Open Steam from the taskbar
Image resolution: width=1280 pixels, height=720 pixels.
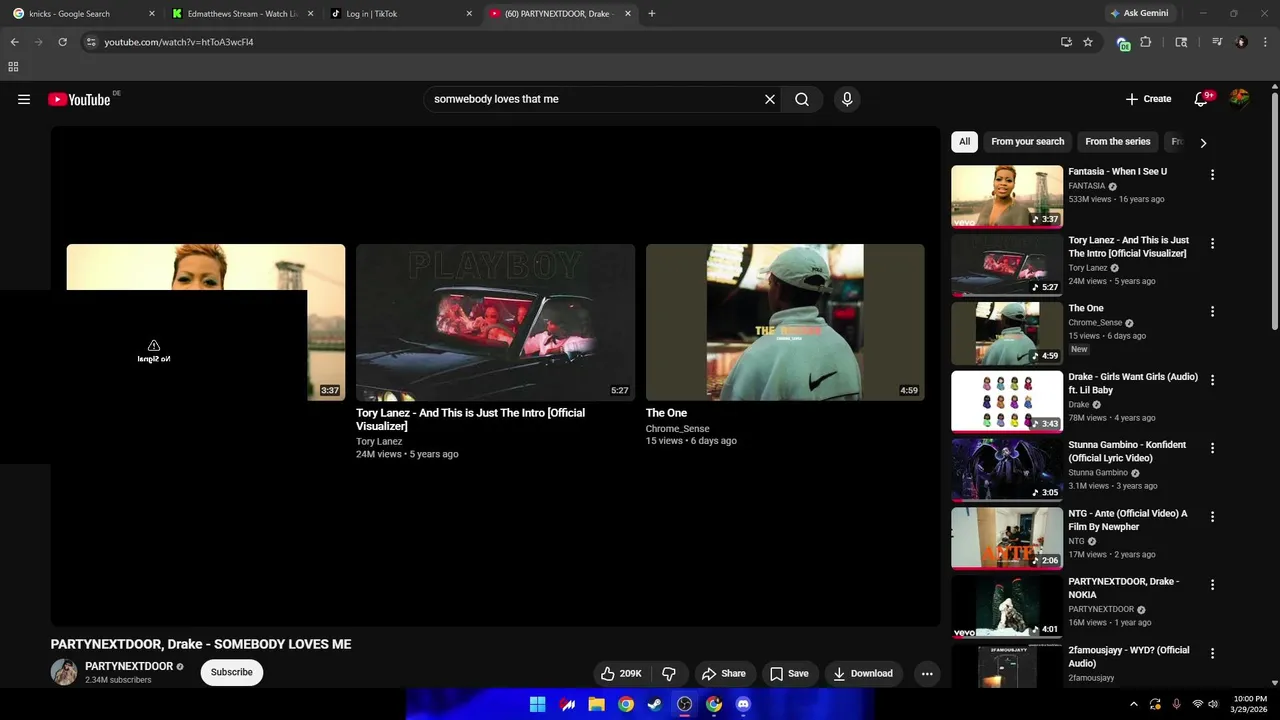pyautogui.click(x=654, y=704)
